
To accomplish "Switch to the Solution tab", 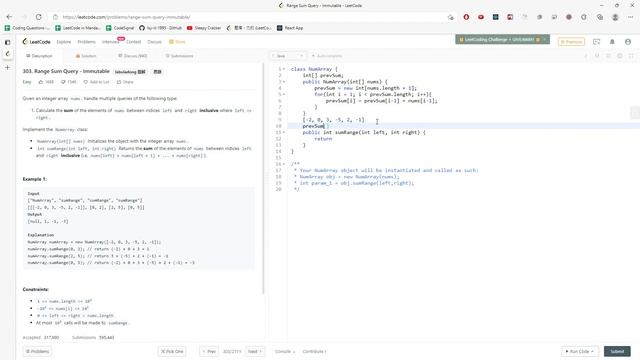I will click(86, 56).
